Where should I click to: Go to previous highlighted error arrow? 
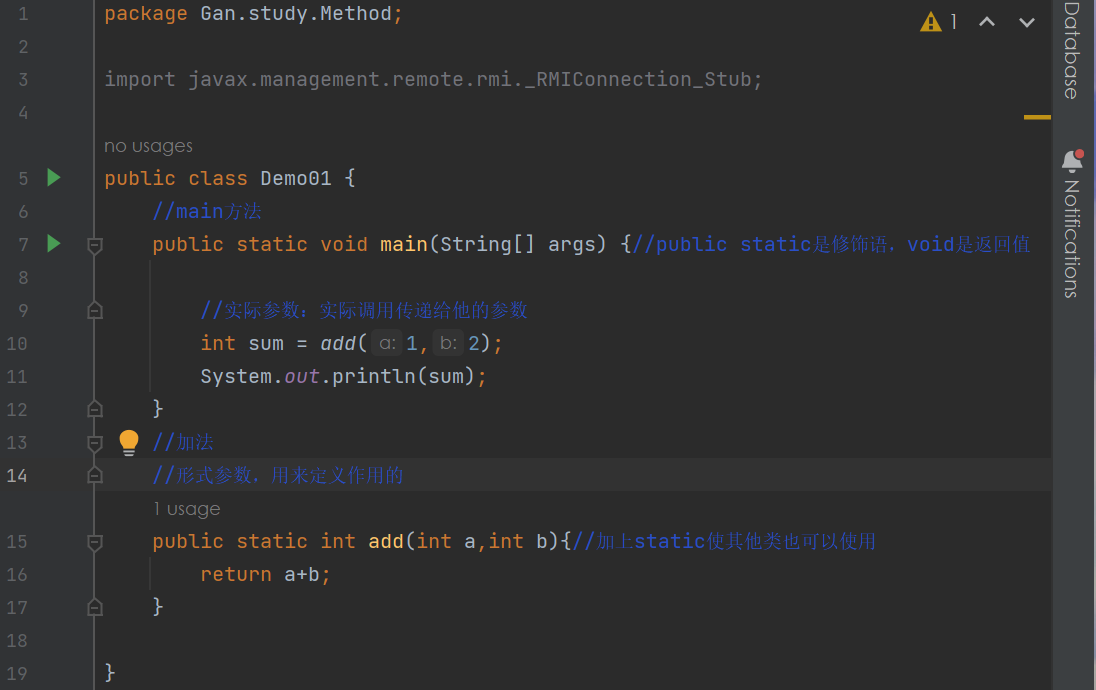pyautogui.click(x=986, y=21)
